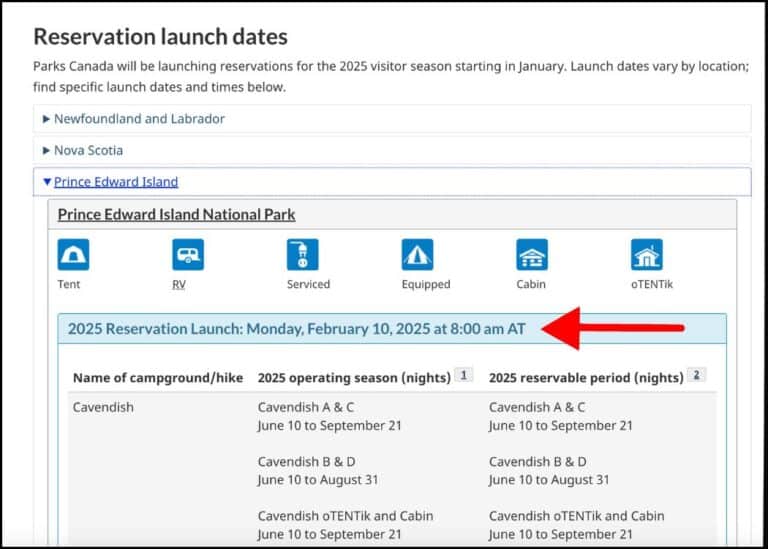Expand the Nova Scotia section

[392, 150]
